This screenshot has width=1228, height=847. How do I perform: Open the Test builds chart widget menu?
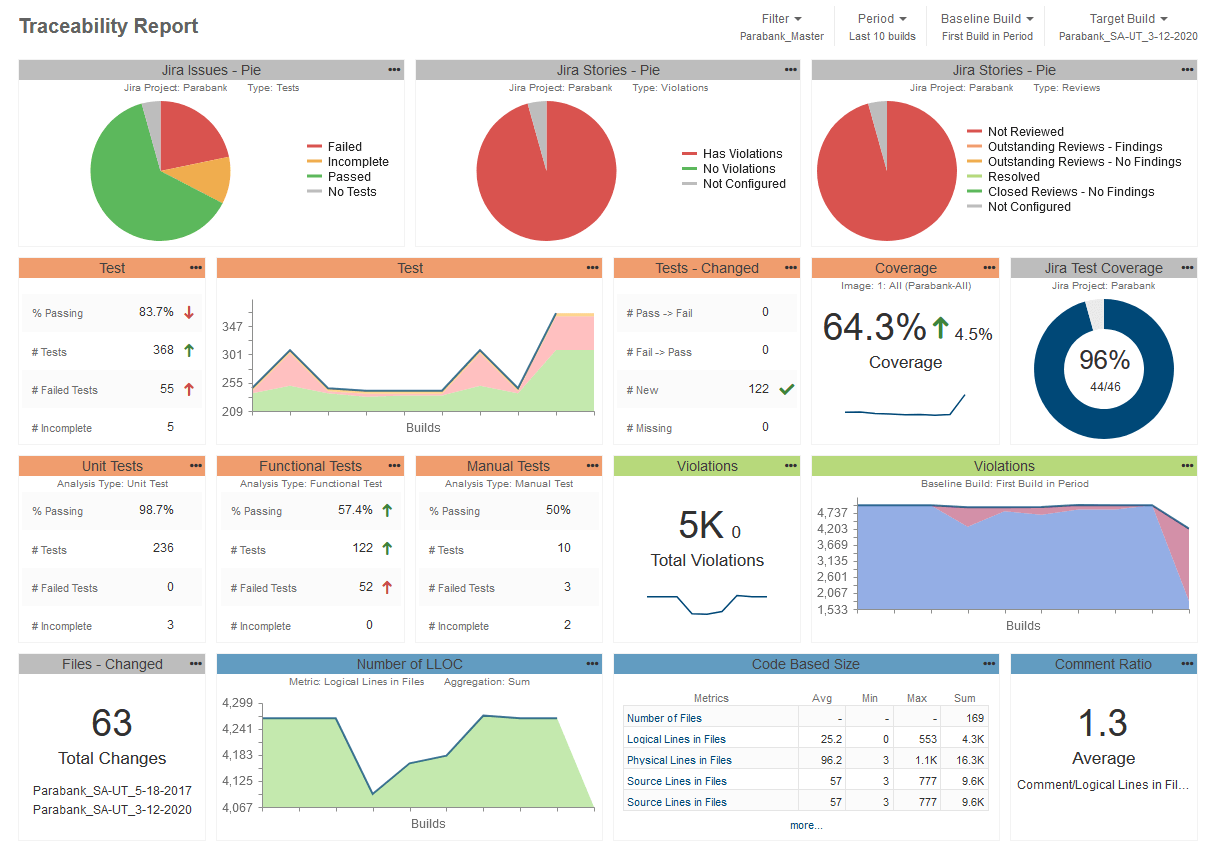coord(593,268)
